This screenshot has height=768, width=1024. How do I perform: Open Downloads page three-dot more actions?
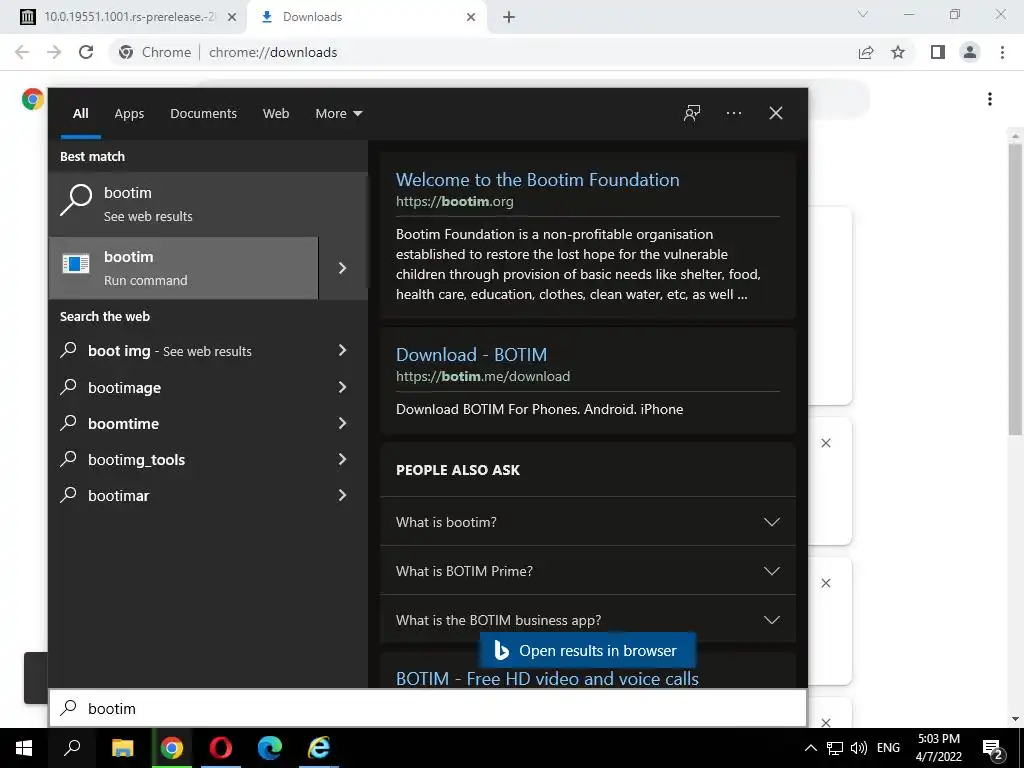click(990, 99)
